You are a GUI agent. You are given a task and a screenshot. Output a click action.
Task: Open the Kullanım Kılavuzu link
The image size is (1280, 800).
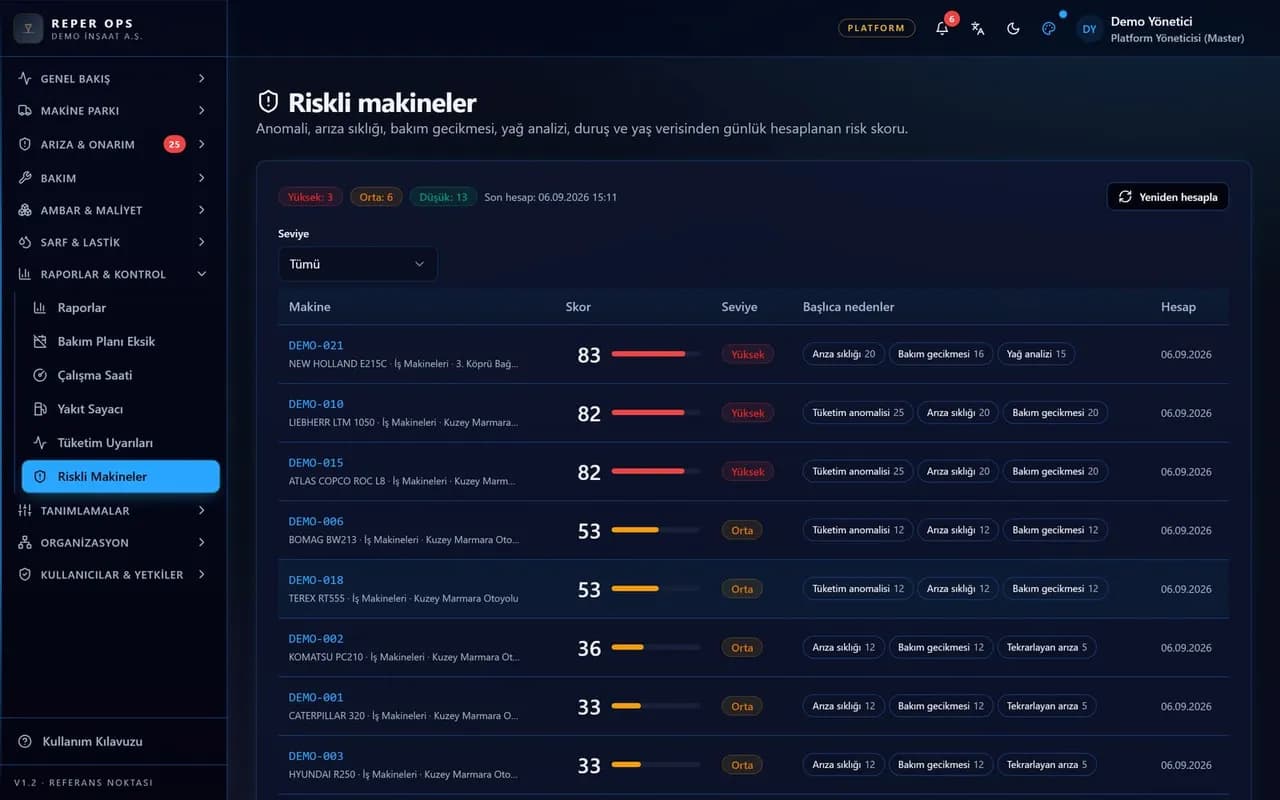tap(93, 741)
